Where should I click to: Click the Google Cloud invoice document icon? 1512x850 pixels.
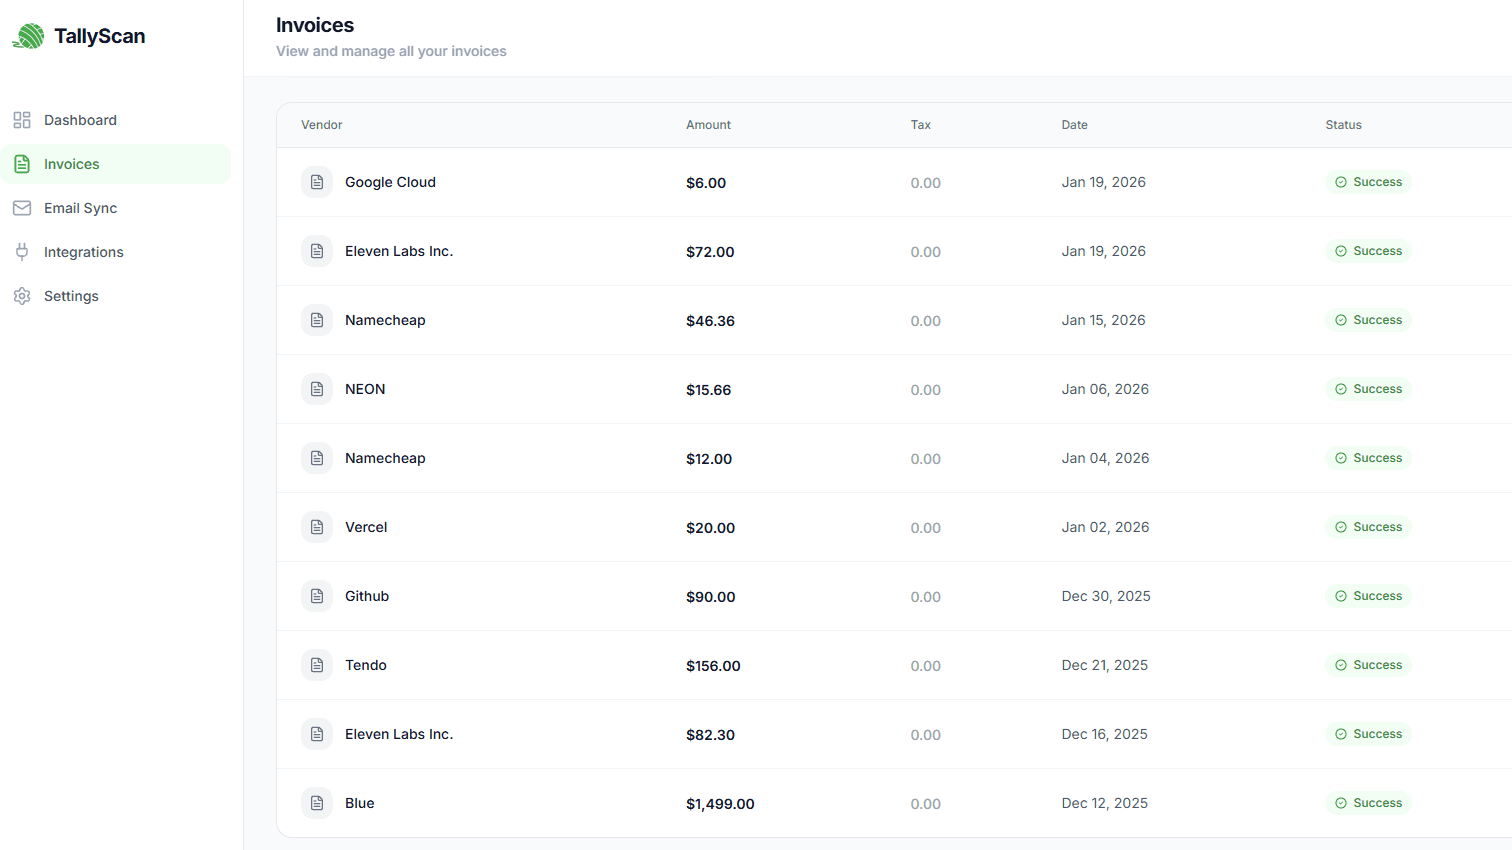tap(316, 182)
